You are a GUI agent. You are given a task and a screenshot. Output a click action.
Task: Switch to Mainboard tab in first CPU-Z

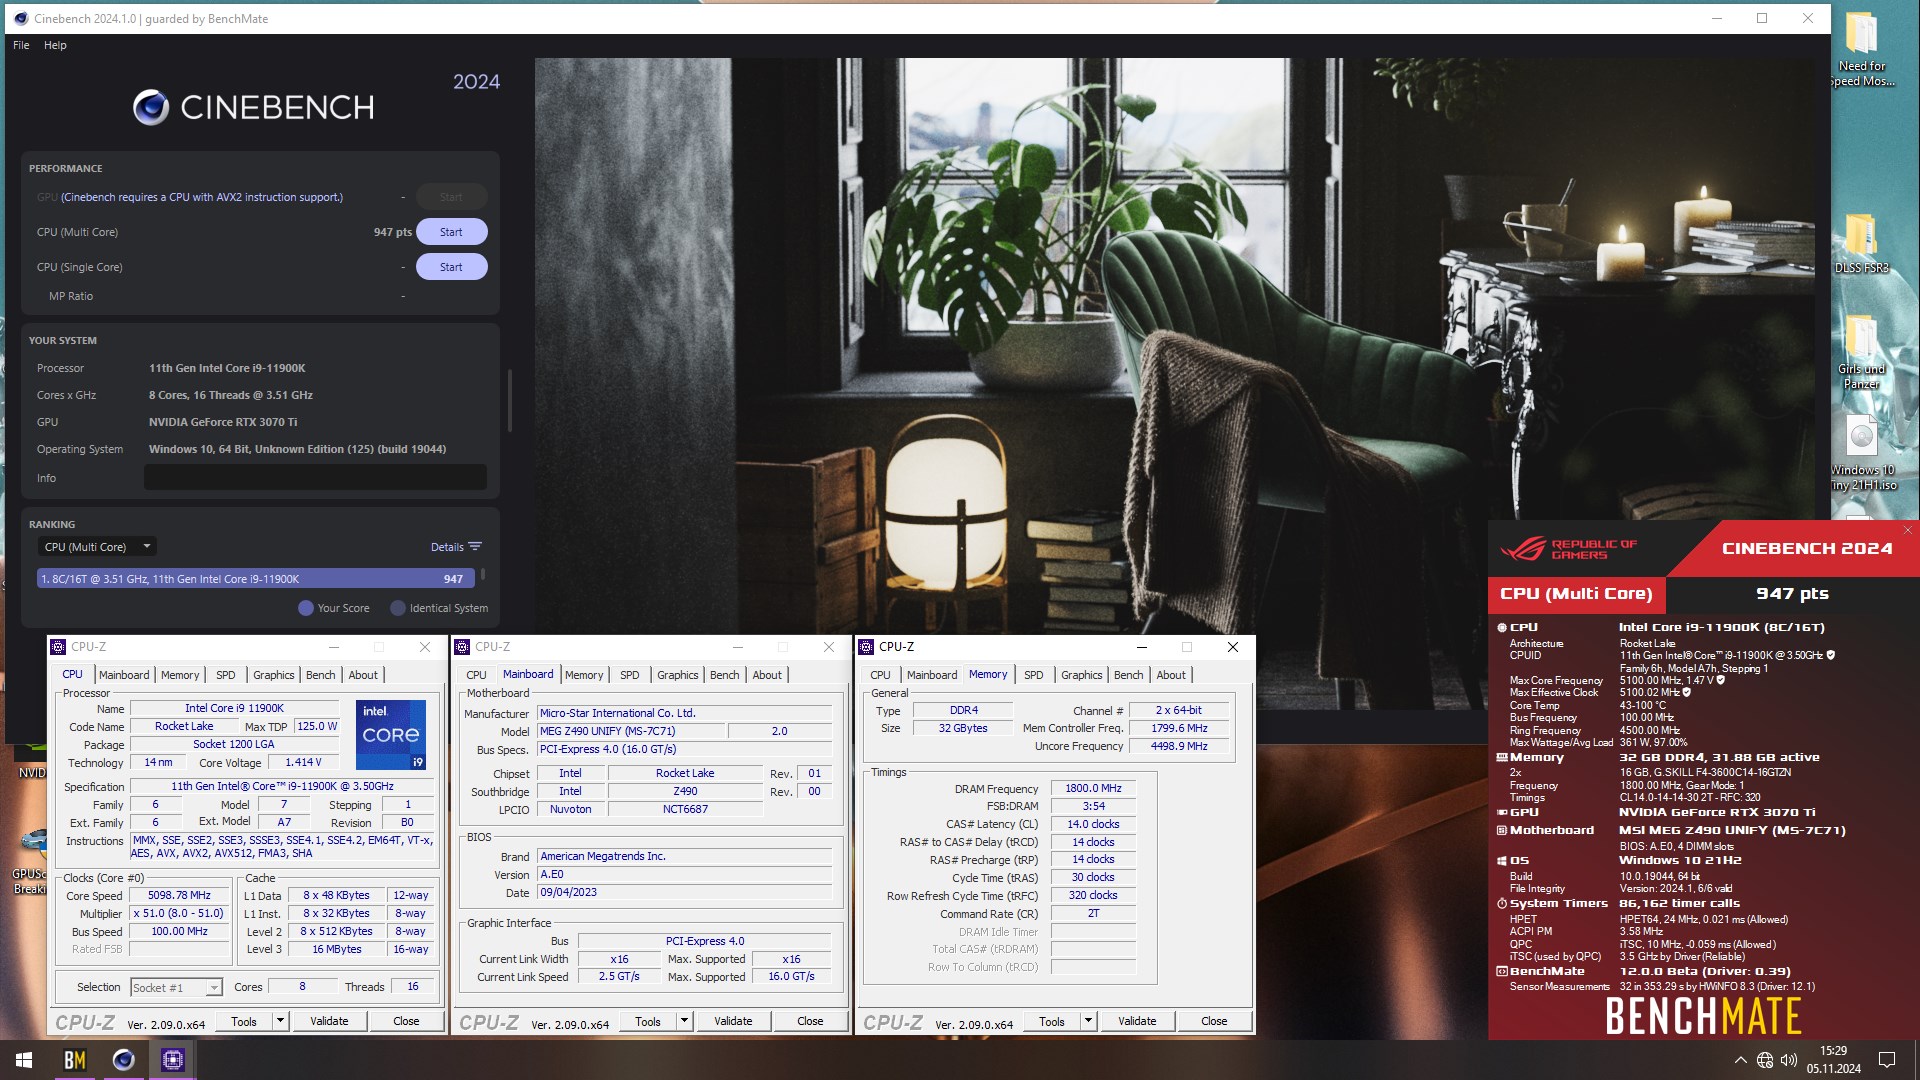coord(124,675)
